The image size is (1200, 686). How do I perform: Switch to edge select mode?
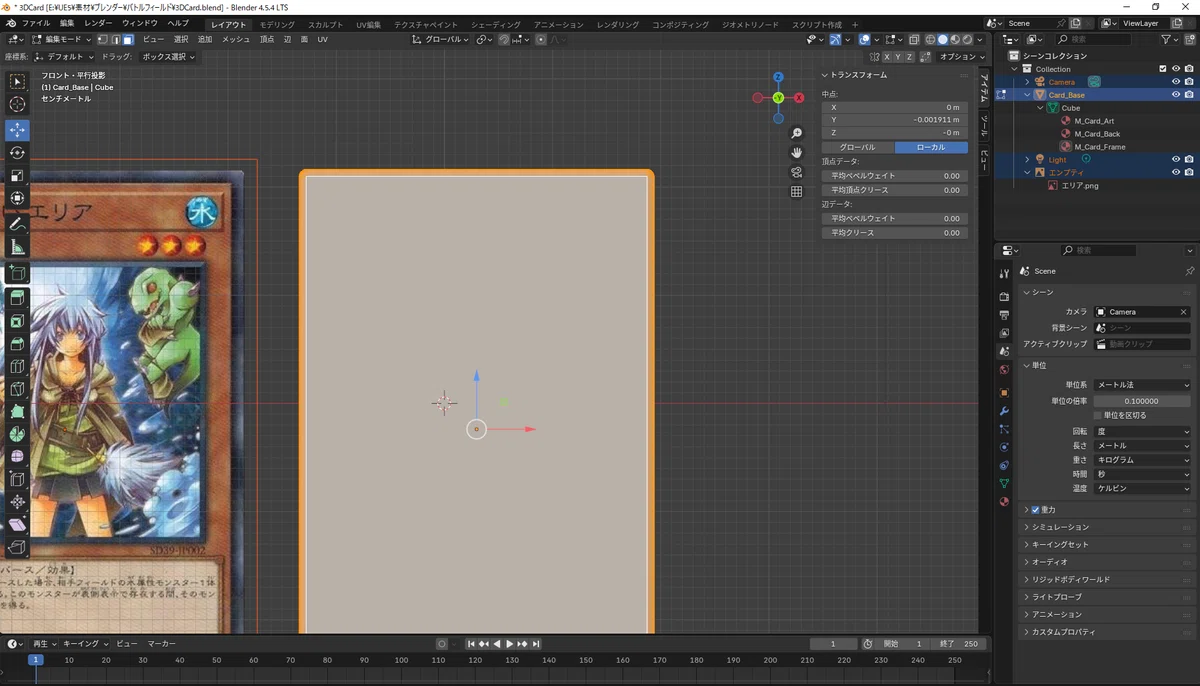pyautogui.click(x=116, y=40)
